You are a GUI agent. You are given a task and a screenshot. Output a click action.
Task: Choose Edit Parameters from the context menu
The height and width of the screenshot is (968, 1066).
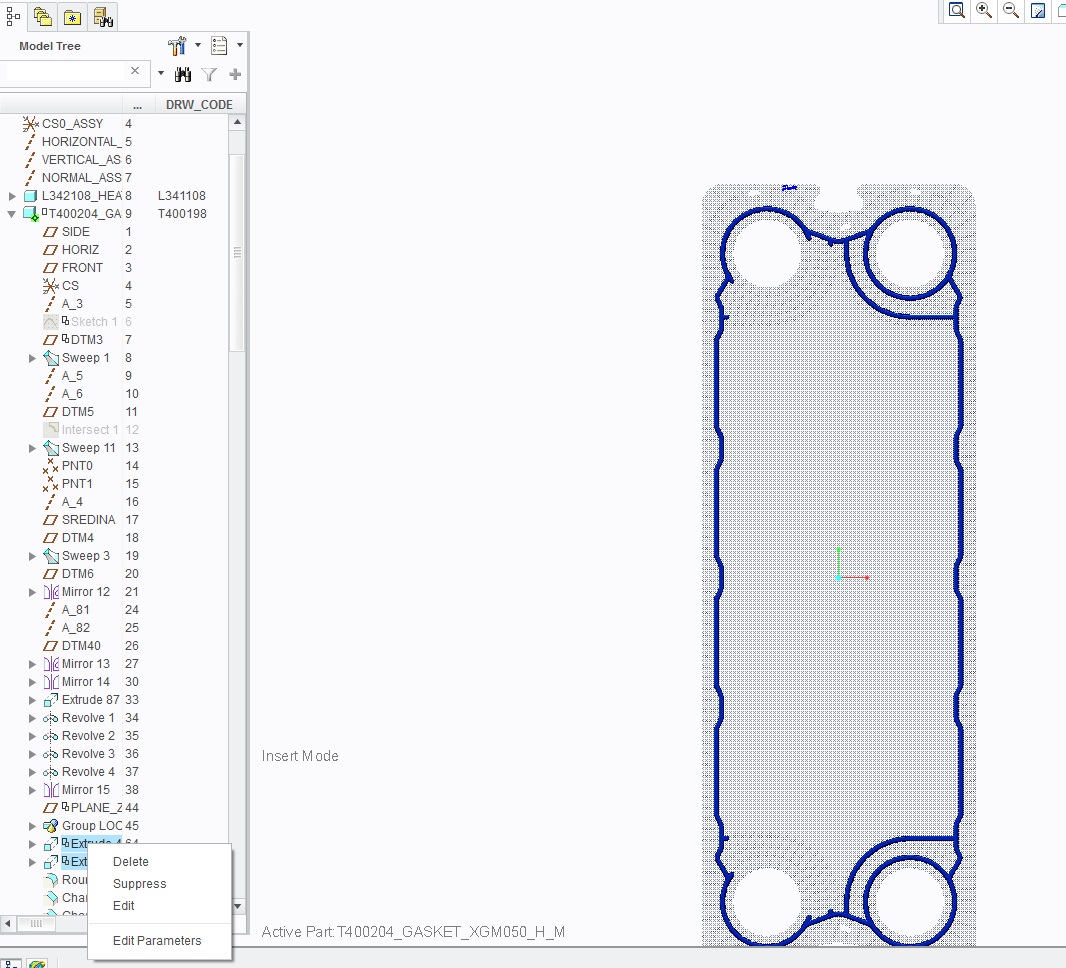click(157, 941)
